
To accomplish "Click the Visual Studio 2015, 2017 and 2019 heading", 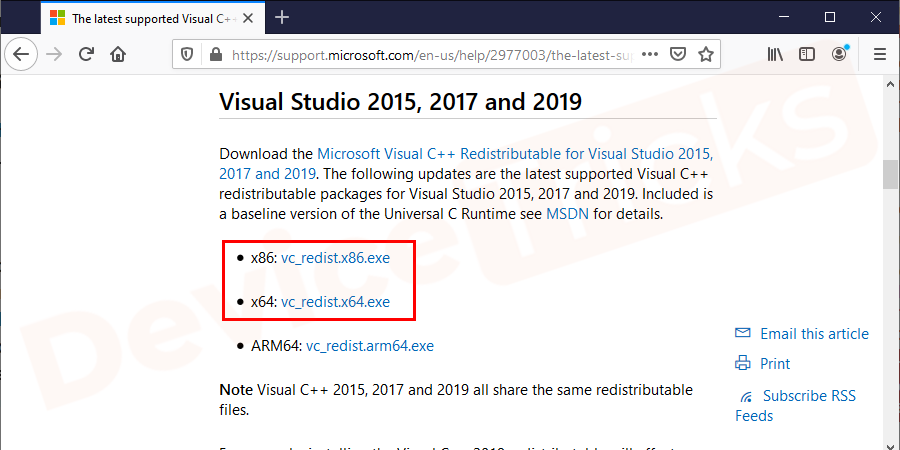I will point(401,102).
